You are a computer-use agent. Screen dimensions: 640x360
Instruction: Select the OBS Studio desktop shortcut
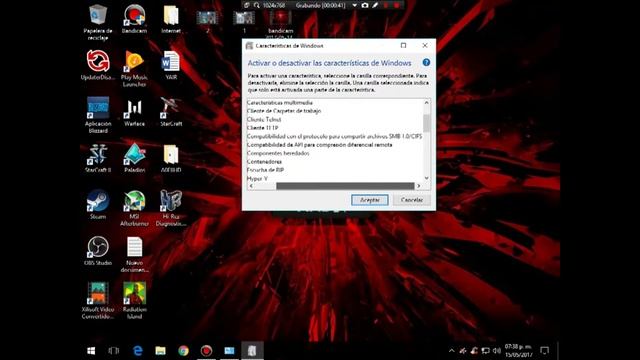coord(98,251)
